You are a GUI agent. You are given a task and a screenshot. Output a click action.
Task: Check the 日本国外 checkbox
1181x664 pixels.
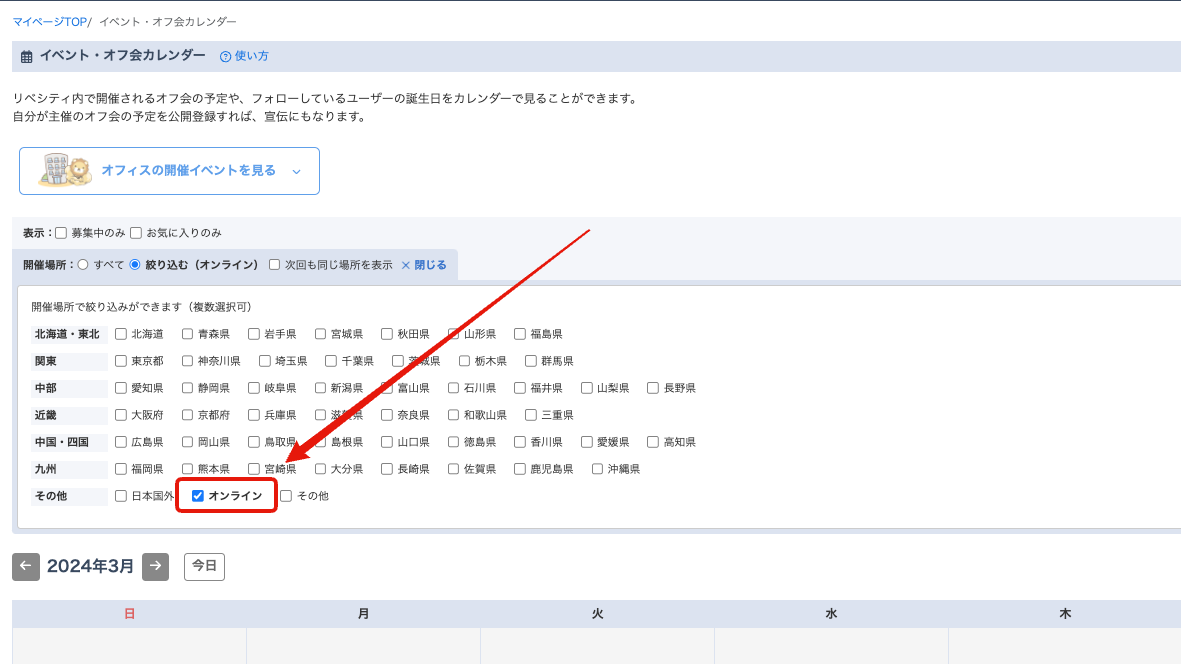tap(121, 496)
